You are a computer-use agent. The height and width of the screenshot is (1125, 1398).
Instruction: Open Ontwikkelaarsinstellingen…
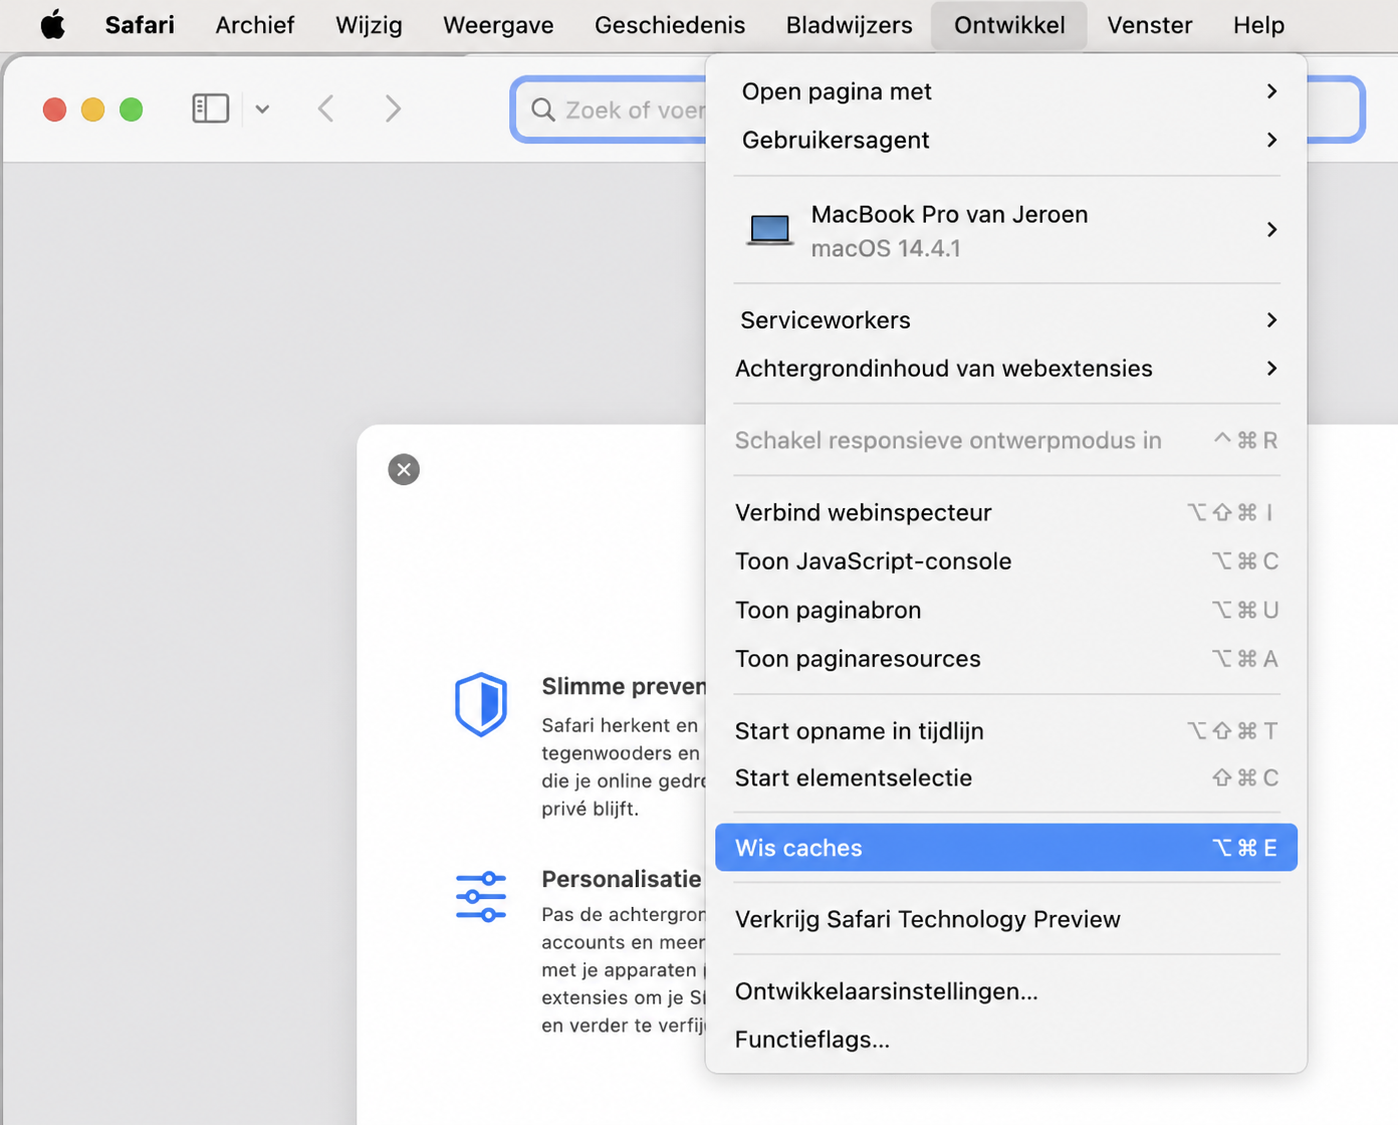[1007, 991]
